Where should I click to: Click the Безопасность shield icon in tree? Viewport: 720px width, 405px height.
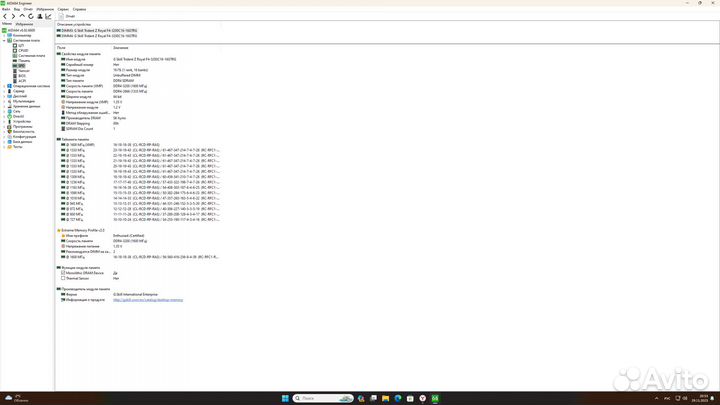[9, 131]
